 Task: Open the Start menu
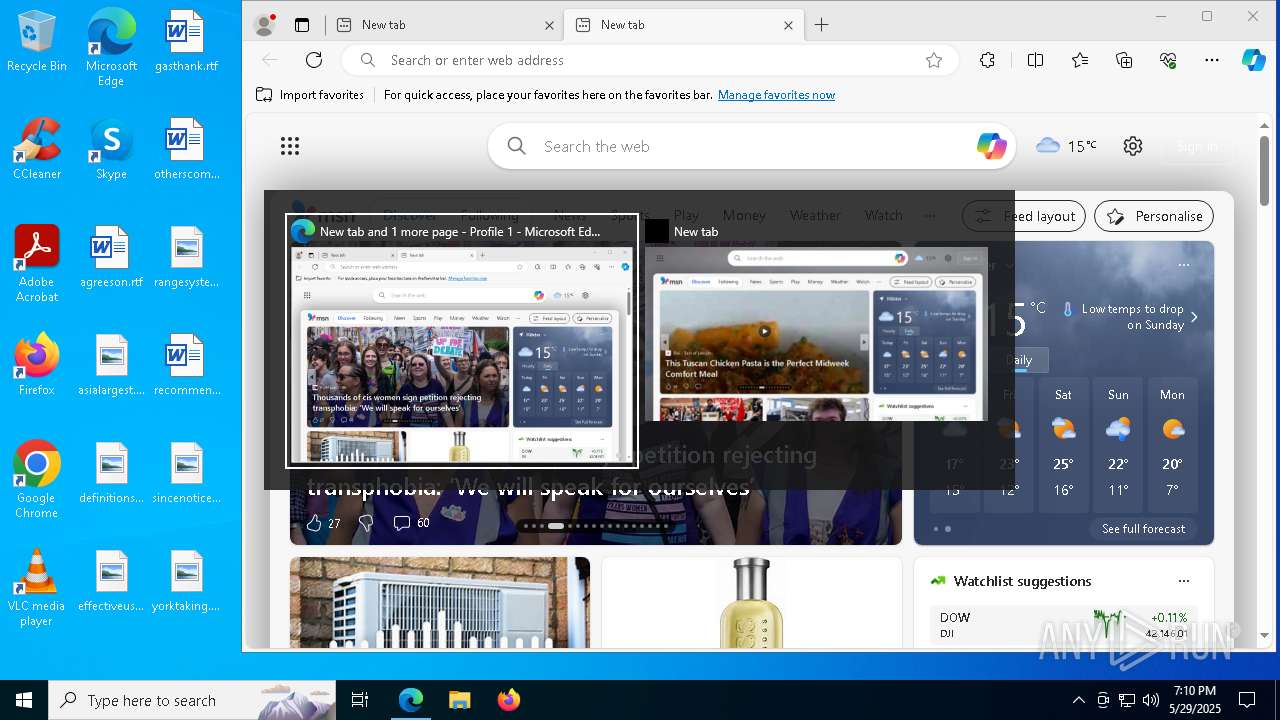24,700
